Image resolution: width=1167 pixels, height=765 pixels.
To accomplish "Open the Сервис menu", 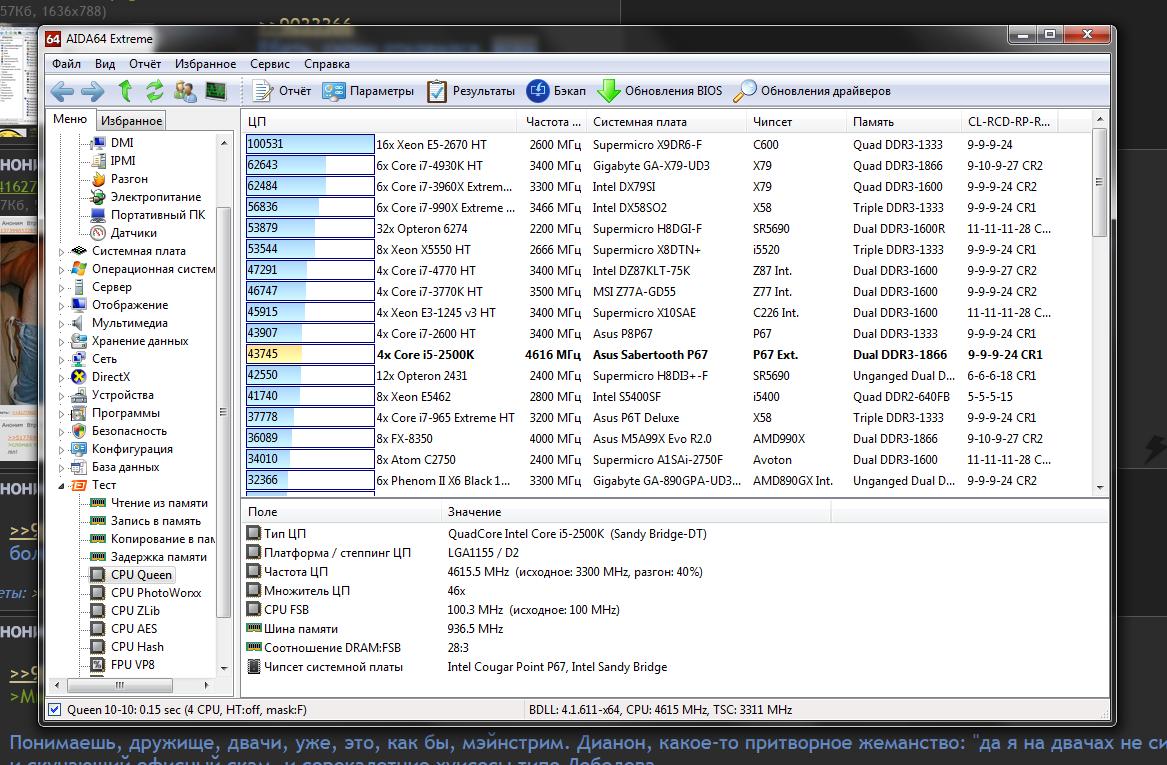I will point(269,64).
